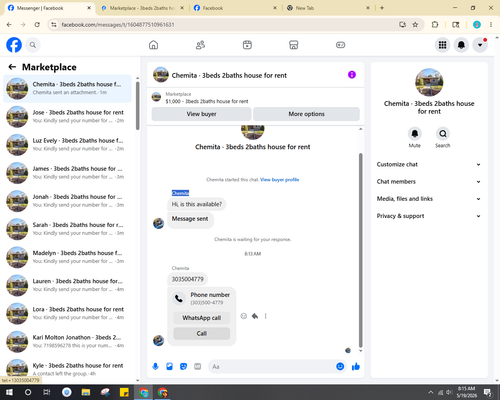Click the Call button under phone number

pos(202,333)
